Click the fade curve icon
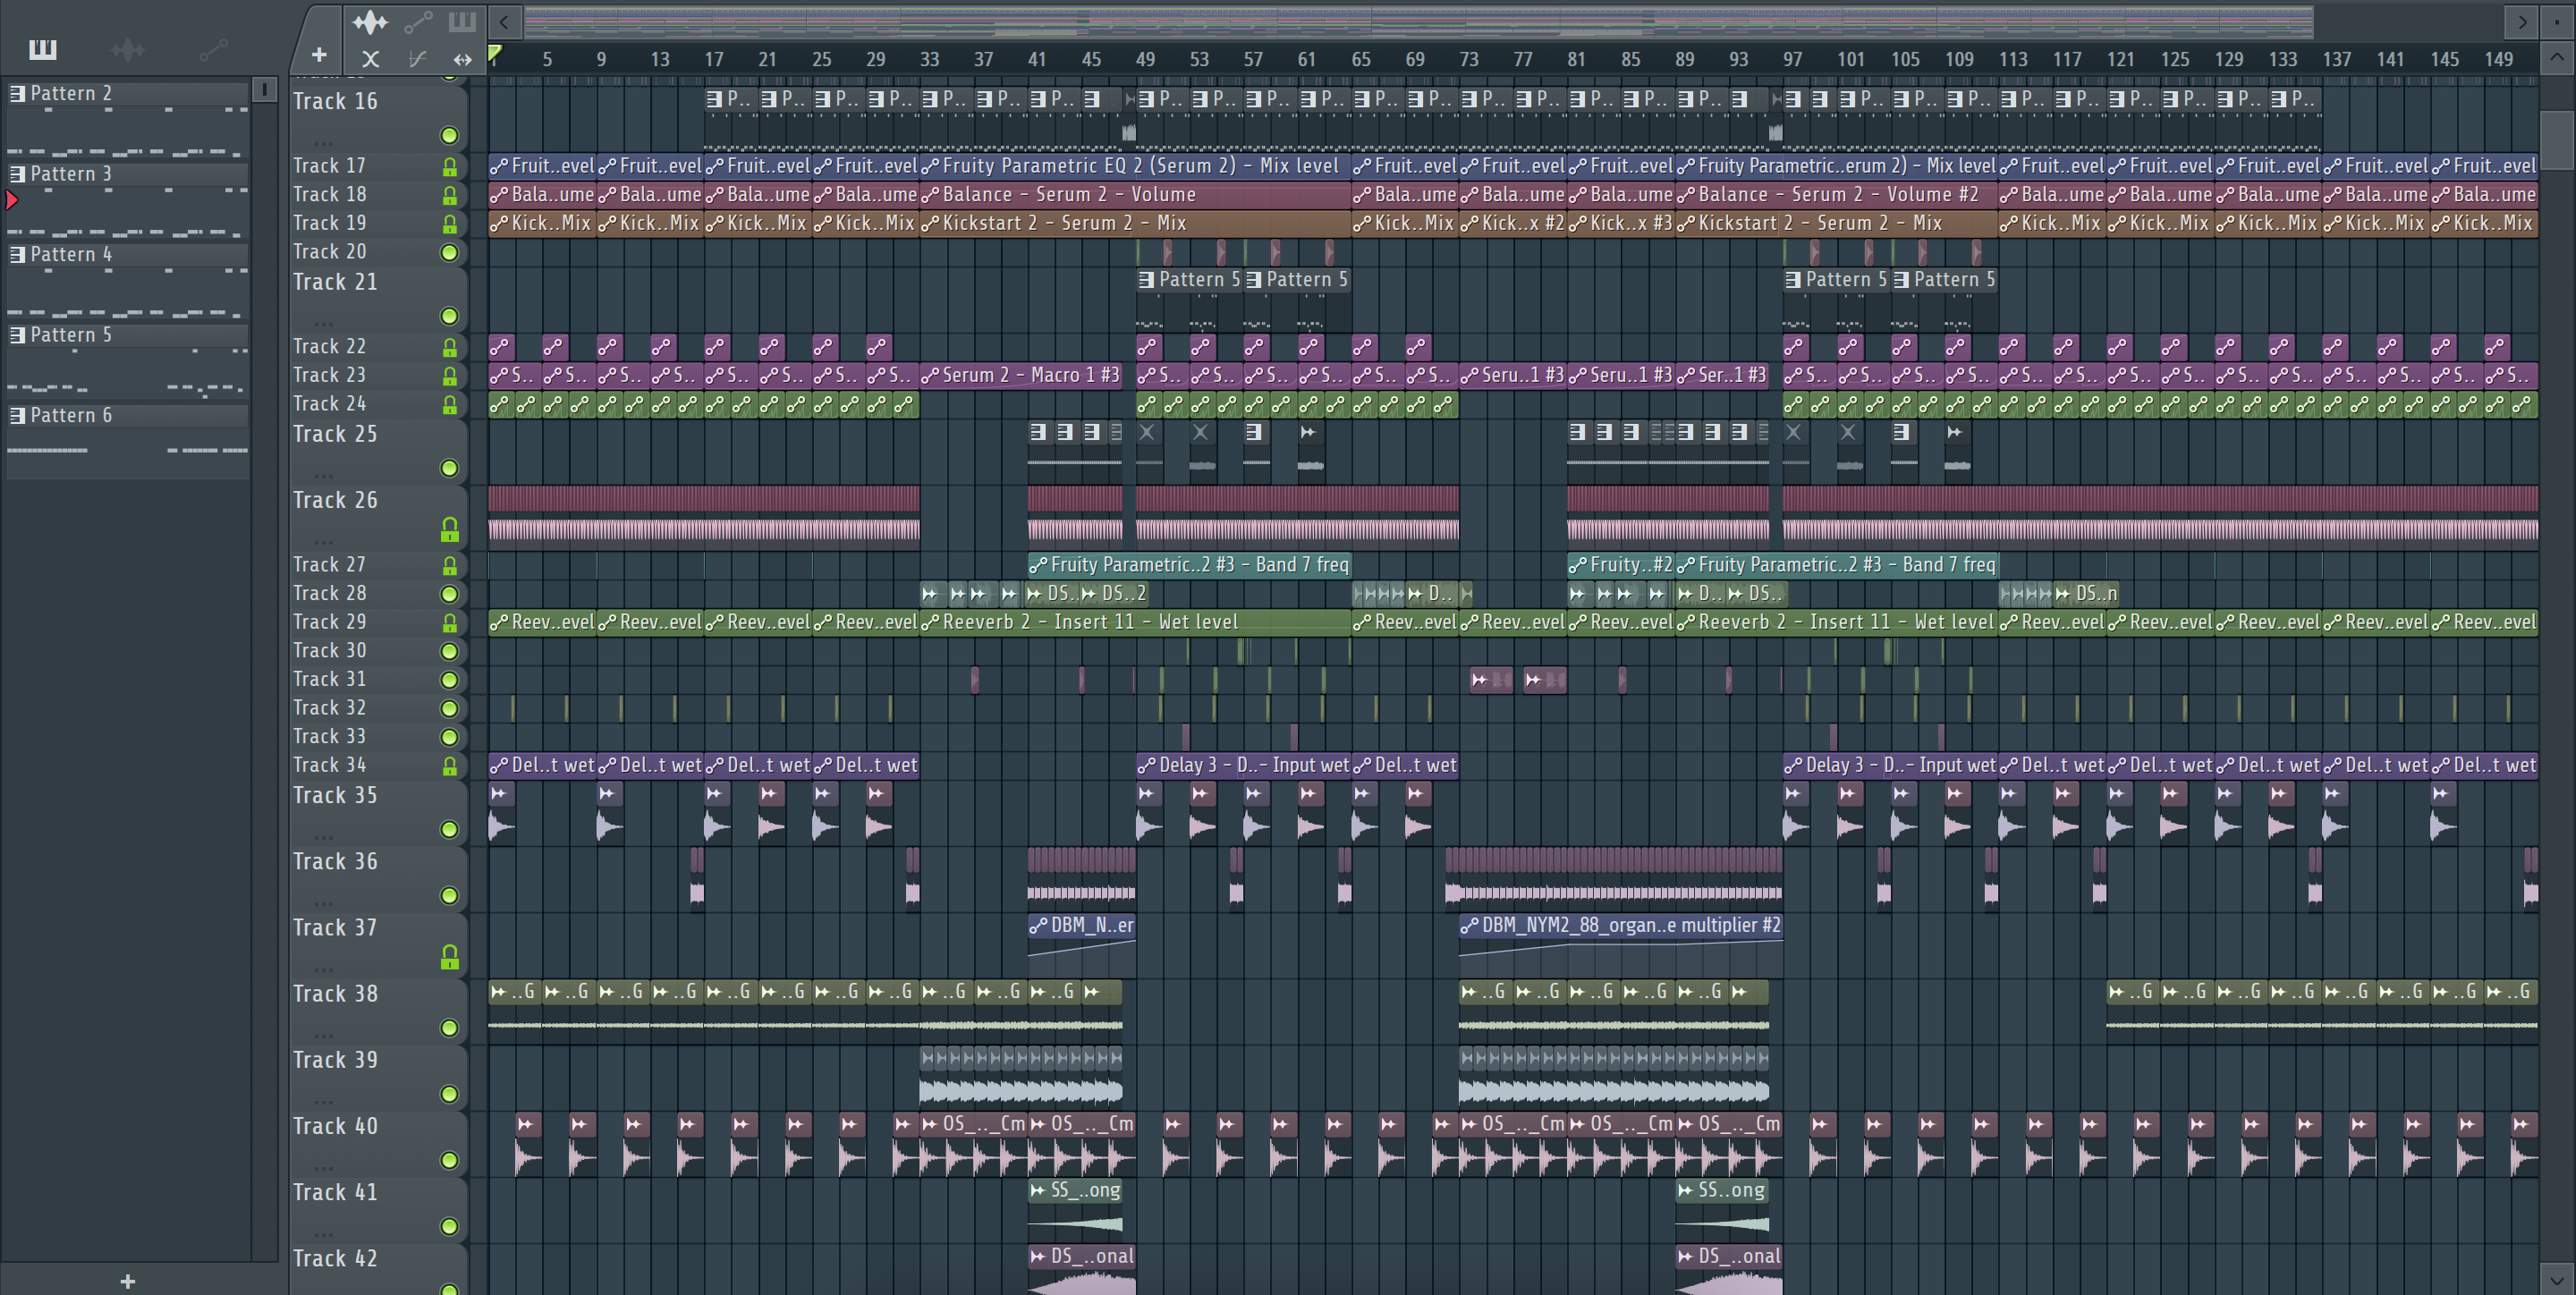The width and height of the screenshot is (2576, 1295). (x=417, y=59)
